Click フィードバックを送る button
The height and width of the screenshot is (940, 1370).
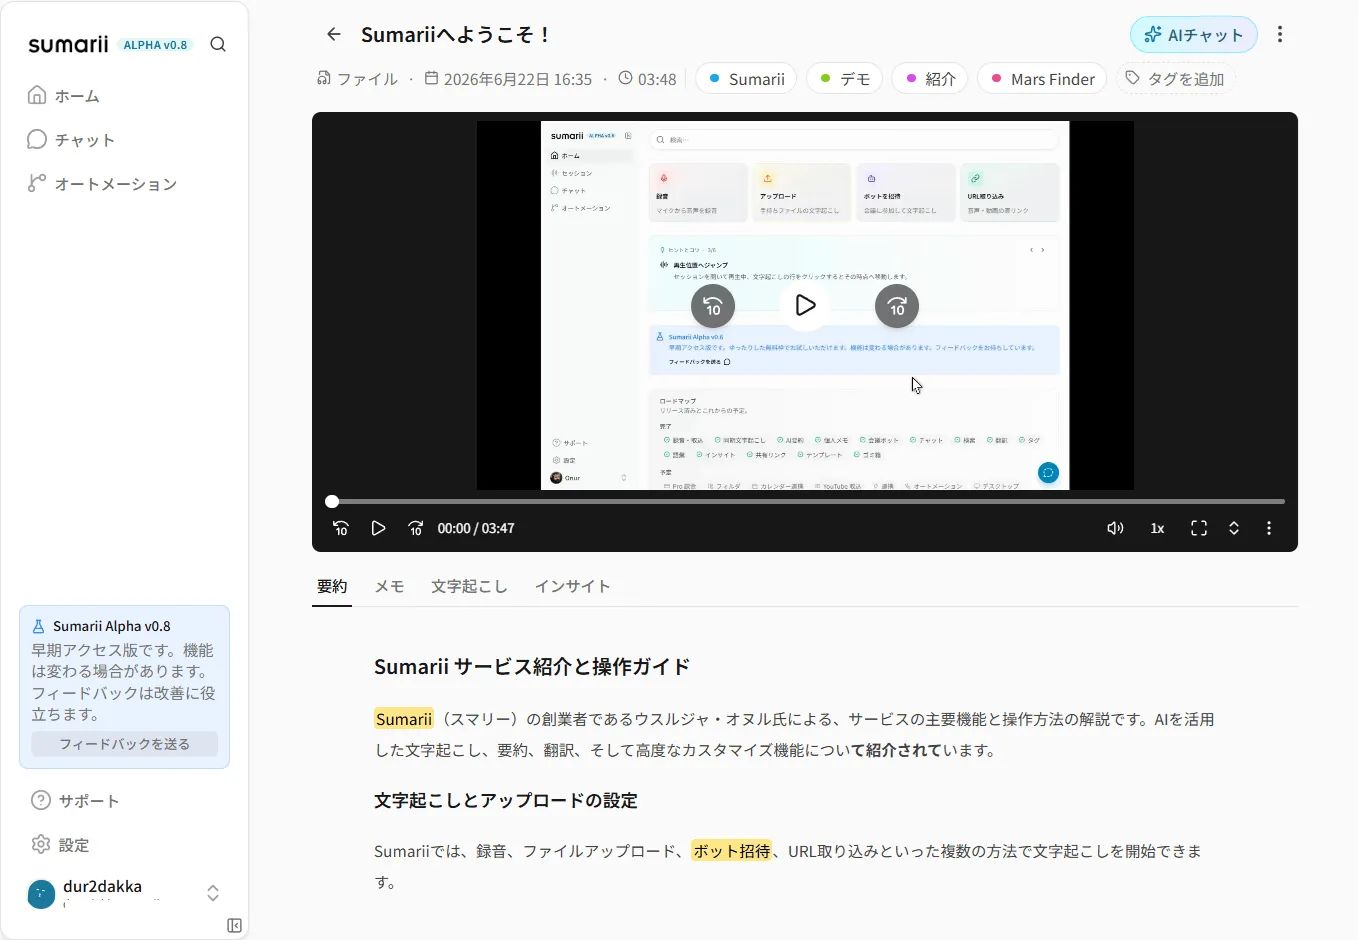click(124, 744)
